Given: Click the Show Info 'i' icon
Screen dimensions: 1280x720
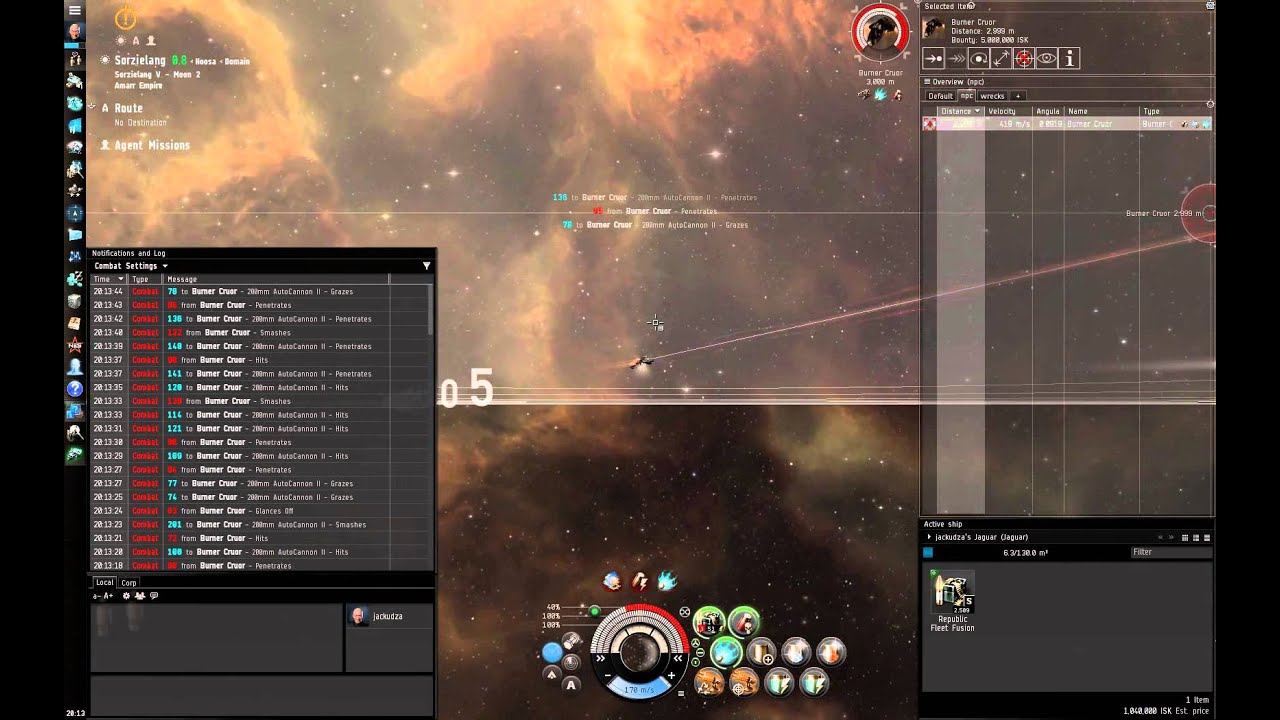Looking at the screenshot, I should [x=1070, y=59].
